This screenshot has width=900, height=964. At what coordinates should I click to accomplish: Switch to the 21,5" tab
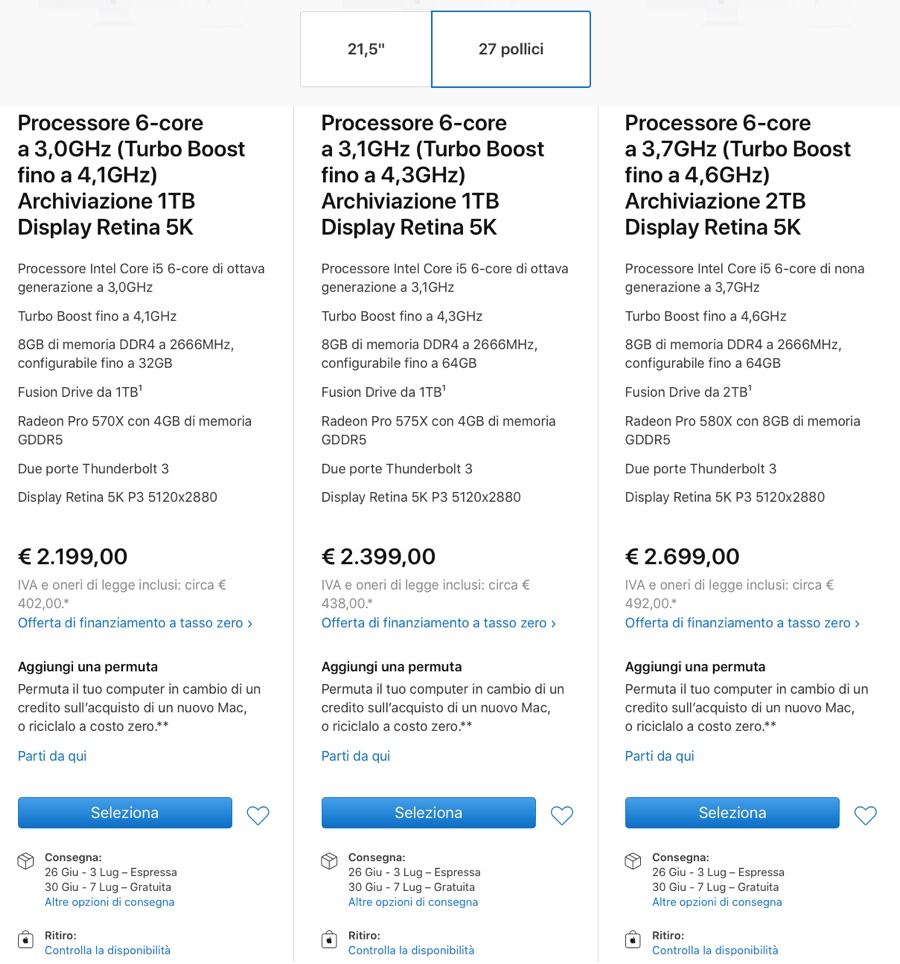364,48
